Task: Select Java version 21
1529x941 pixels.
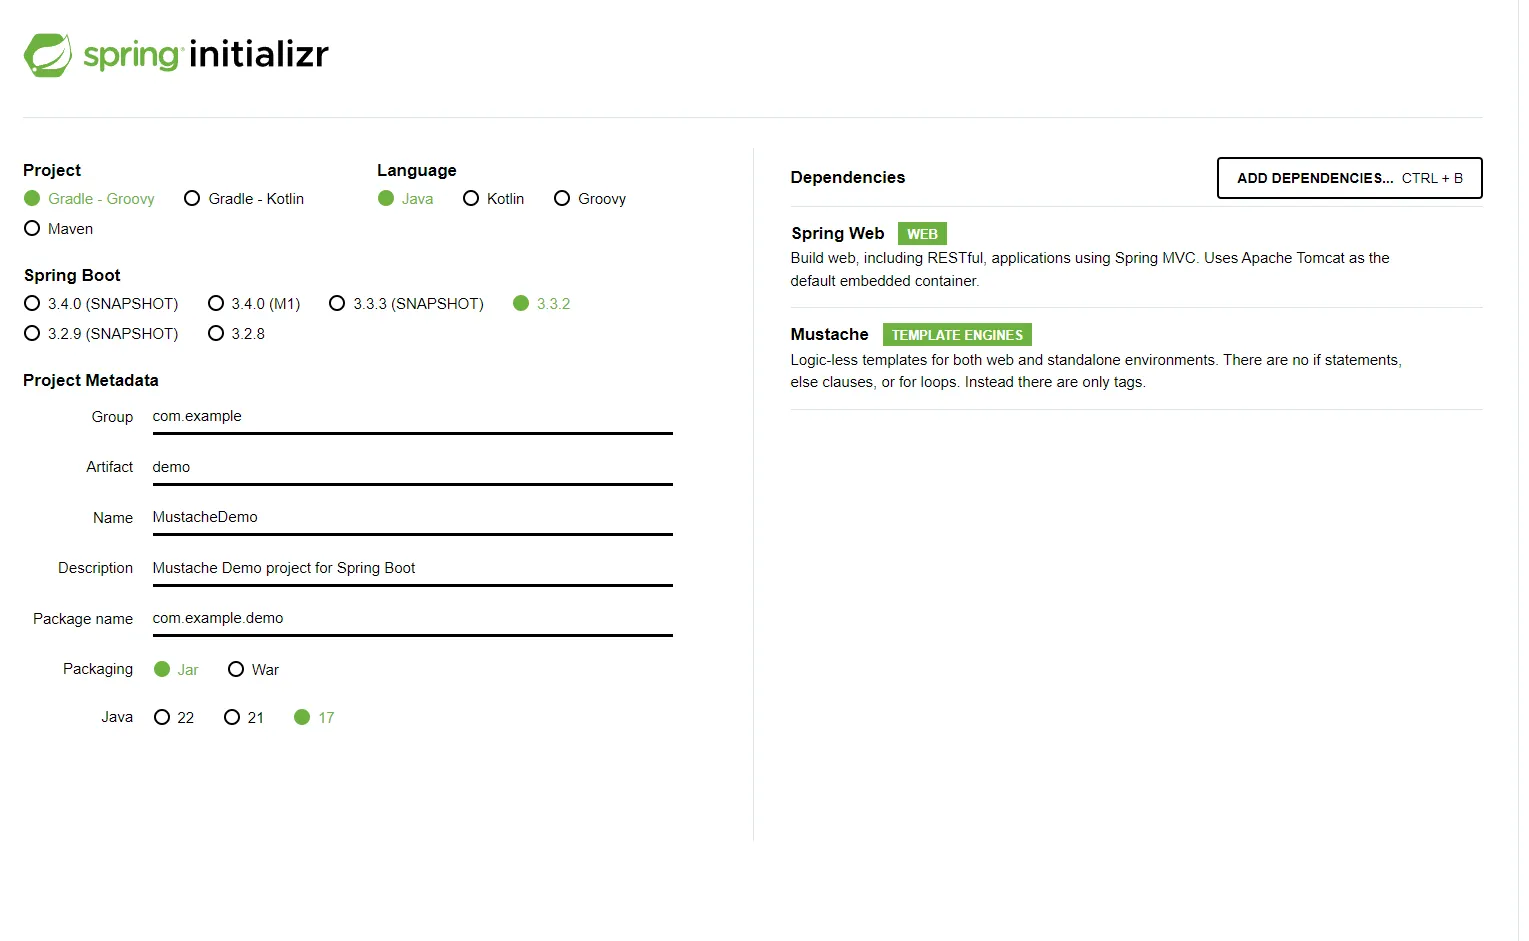Action: pos(232,718)
